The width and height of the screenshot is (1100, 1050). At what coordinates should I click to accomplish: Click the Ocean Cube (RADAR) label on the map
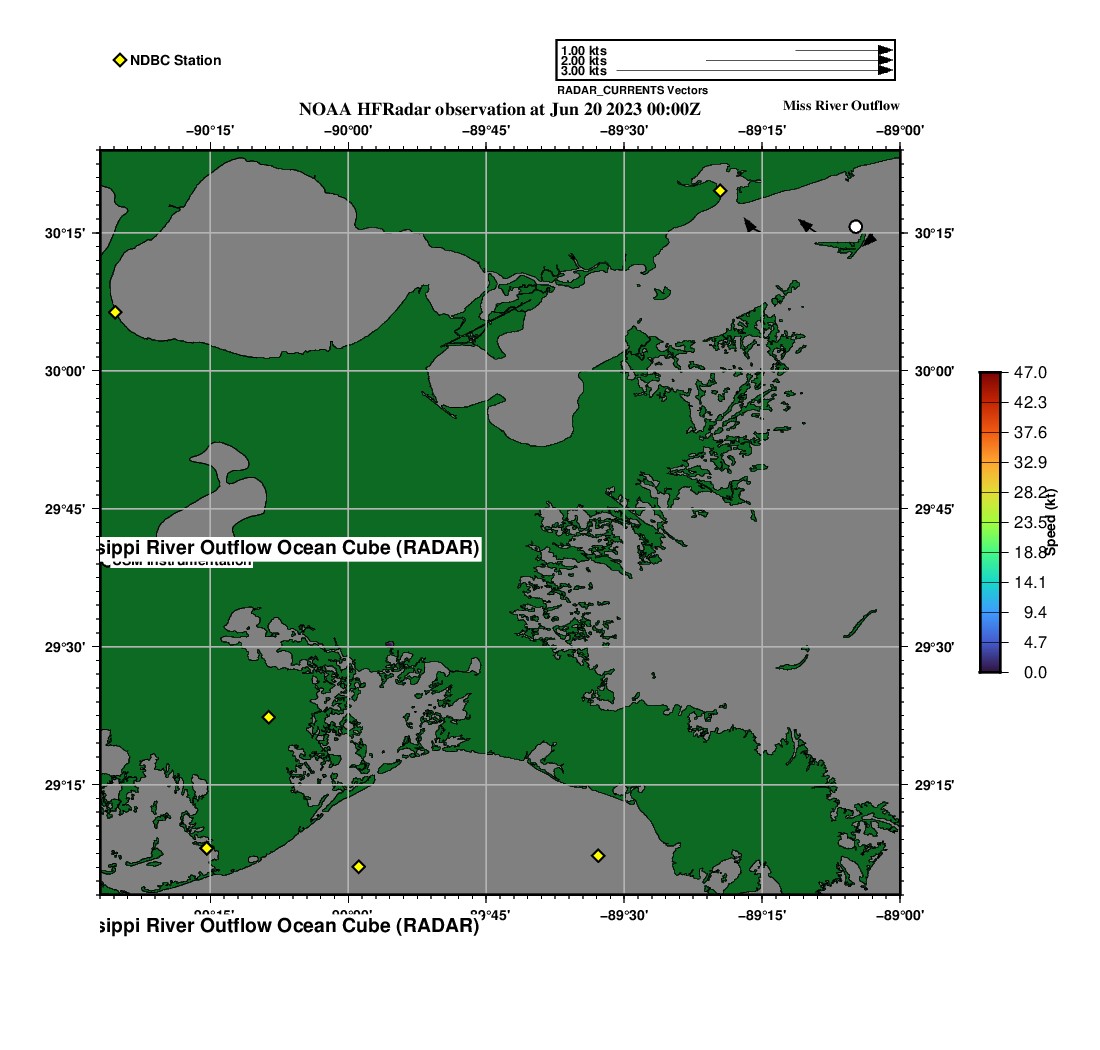point(290,548)
